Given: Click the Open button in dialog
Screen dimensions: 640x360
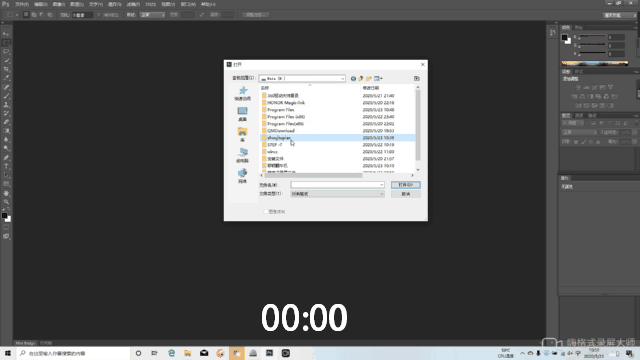Looking at the screenshot, I should click(406, 185).
